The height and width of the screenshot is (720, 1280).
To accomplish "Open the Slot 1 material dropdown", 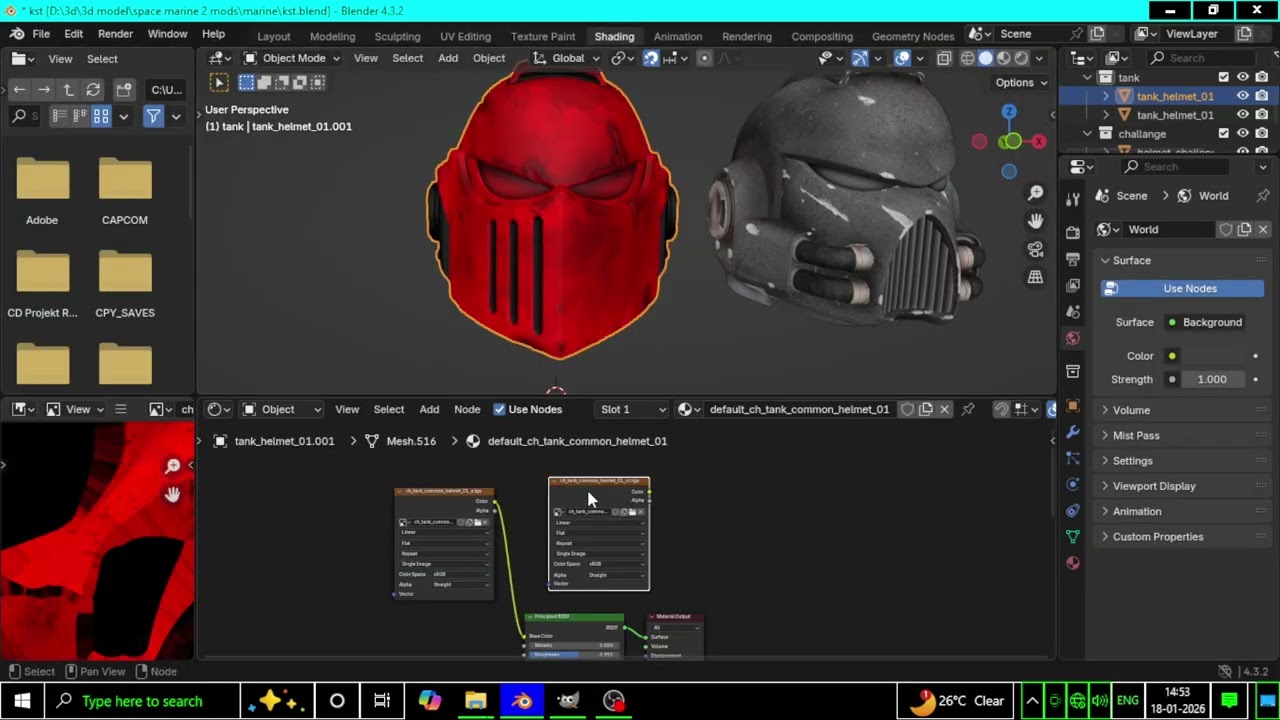I will pos(632,409).
